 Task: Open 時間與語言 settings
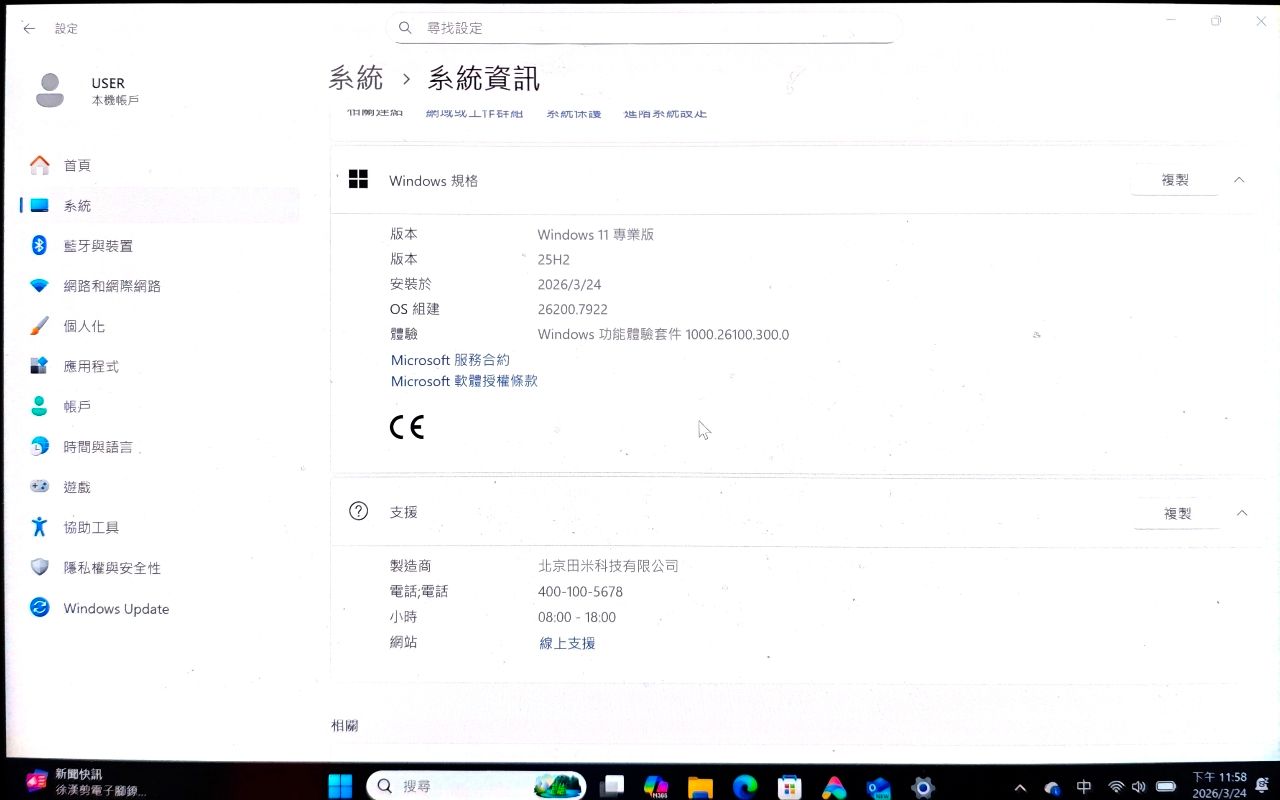click(97, 447)
